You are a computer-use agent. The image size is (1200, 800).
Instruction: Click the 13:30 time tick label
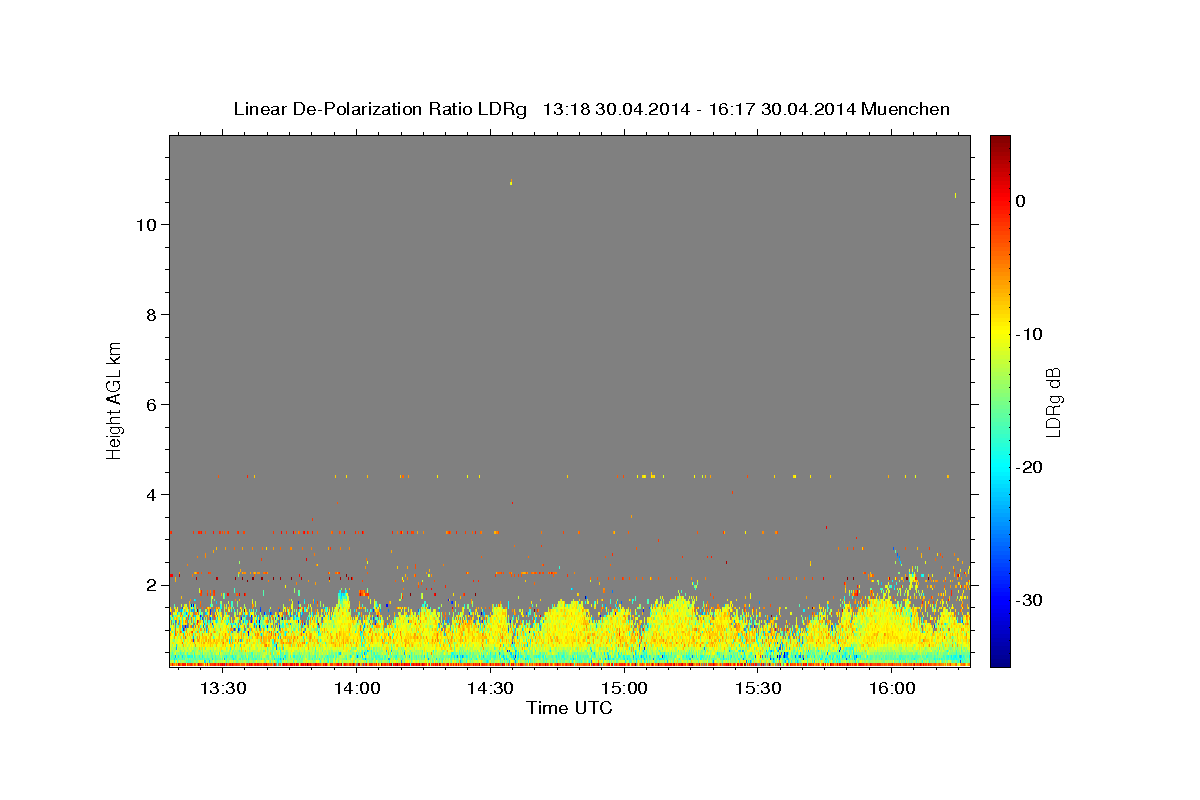click(223, 688)
